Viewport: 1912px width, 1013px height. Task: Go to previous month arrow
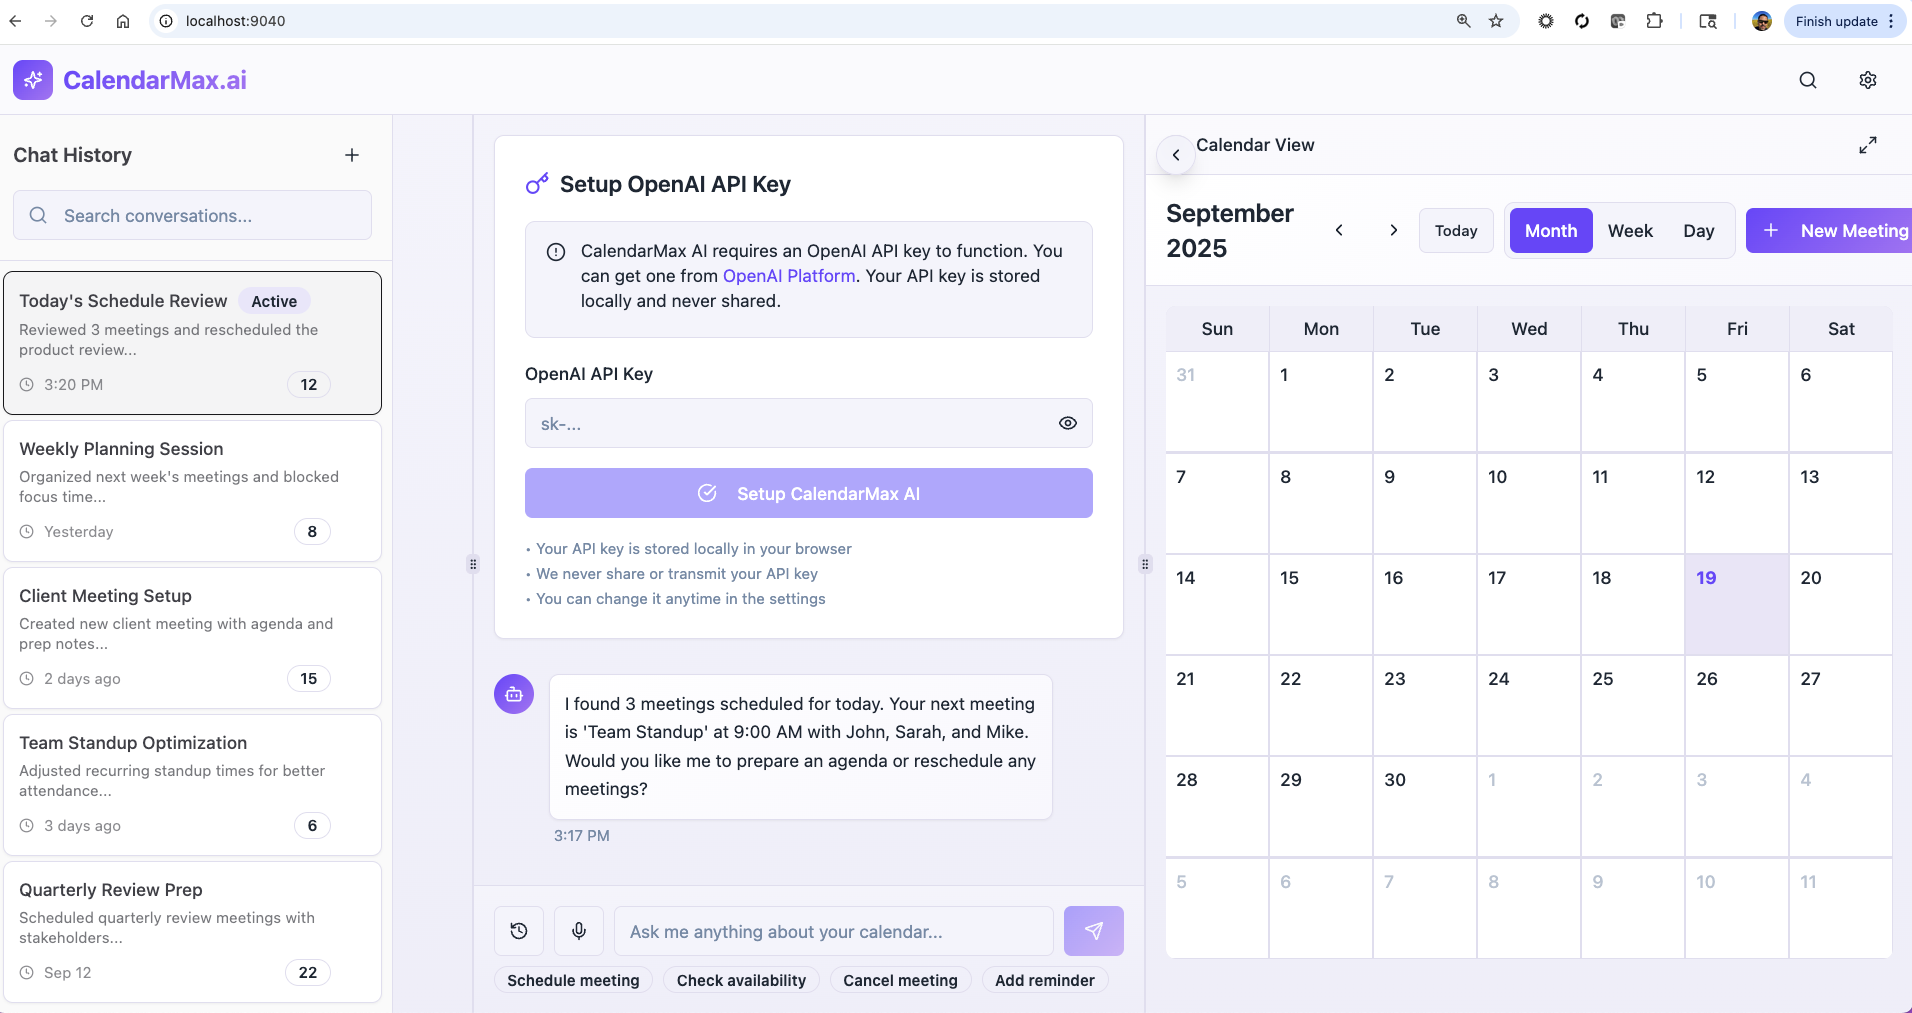(x=1339, y=230)
